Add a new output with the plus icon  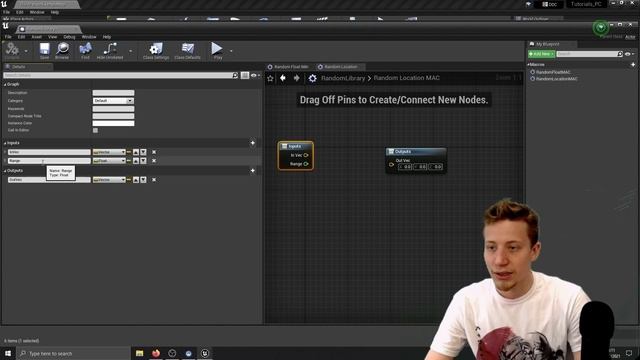click(x=253, y=171)
